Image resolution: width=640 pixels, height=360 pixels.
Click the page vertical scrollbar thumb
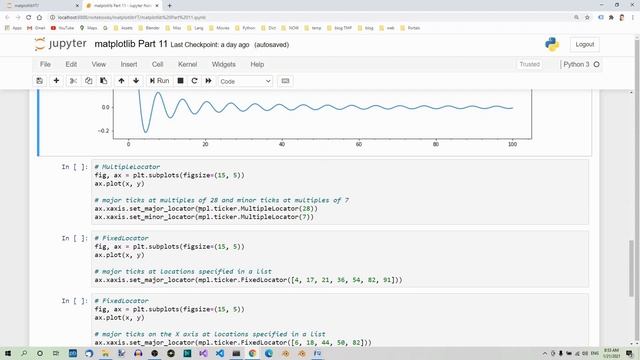point(631,267)
